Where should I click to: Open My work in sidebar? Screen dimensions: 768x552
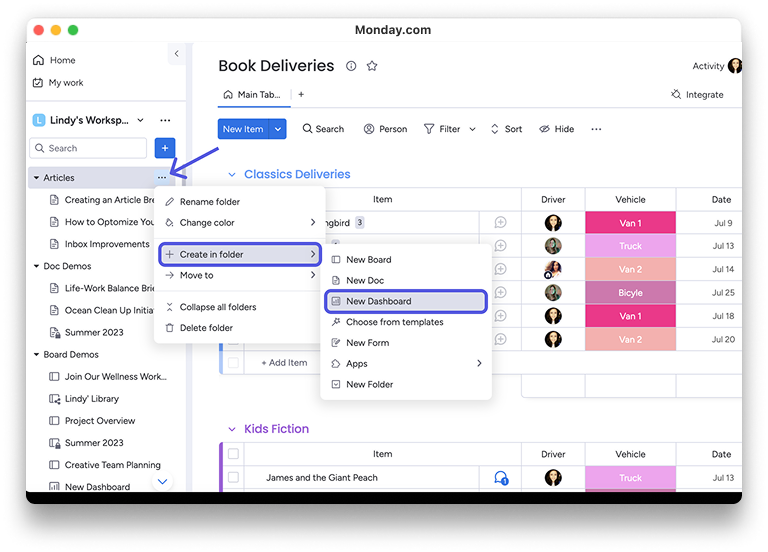(x=58, y=82)
